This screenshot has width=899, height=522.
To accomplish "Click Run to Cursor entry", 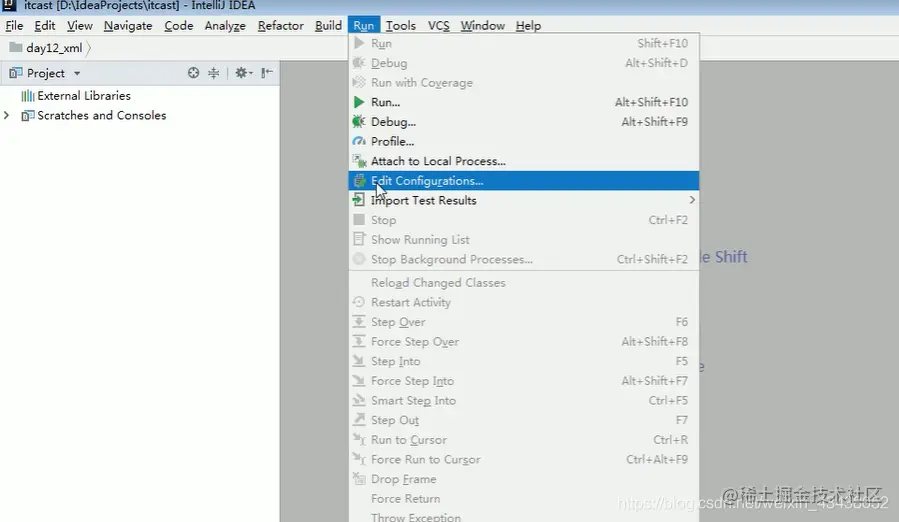I will tap(523, 440).
